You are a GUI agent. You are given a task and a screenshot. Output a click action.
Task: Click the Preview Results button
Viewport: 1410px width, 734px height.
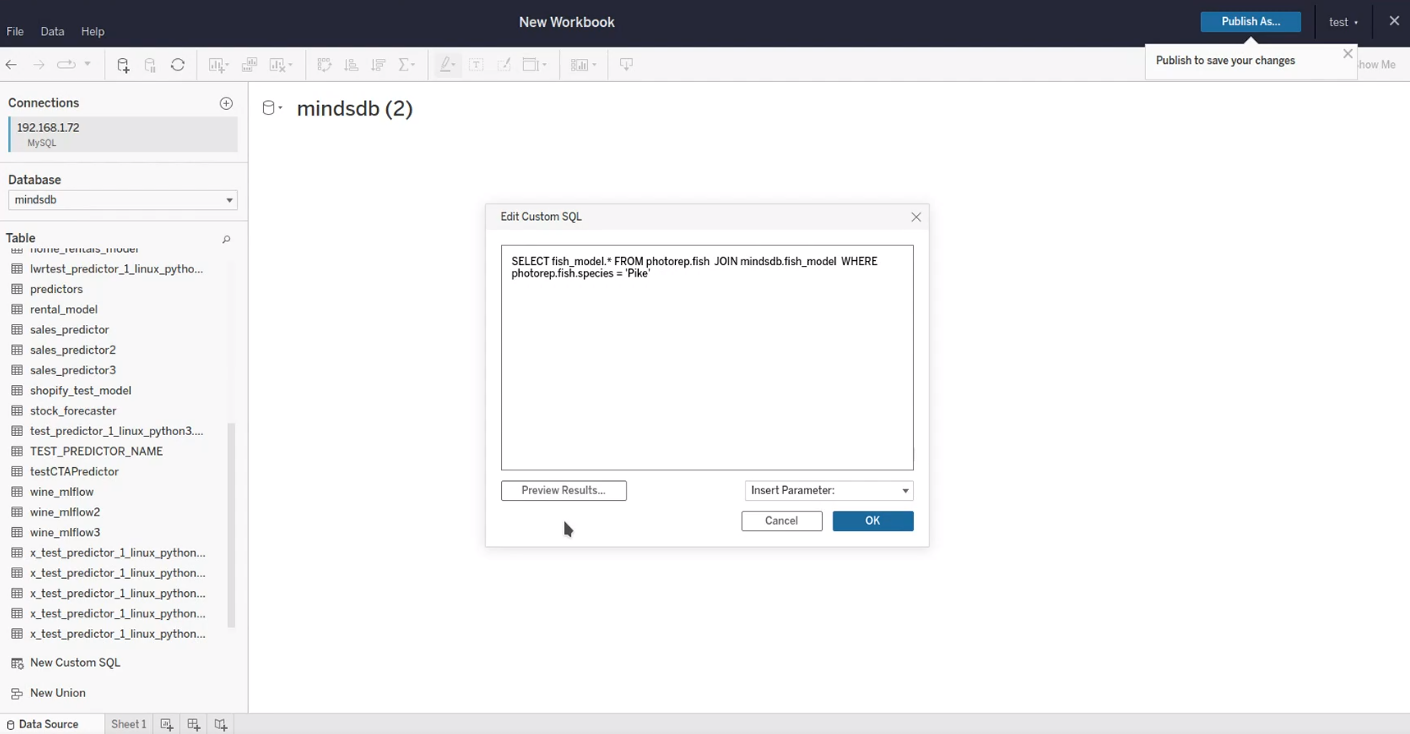564,491
